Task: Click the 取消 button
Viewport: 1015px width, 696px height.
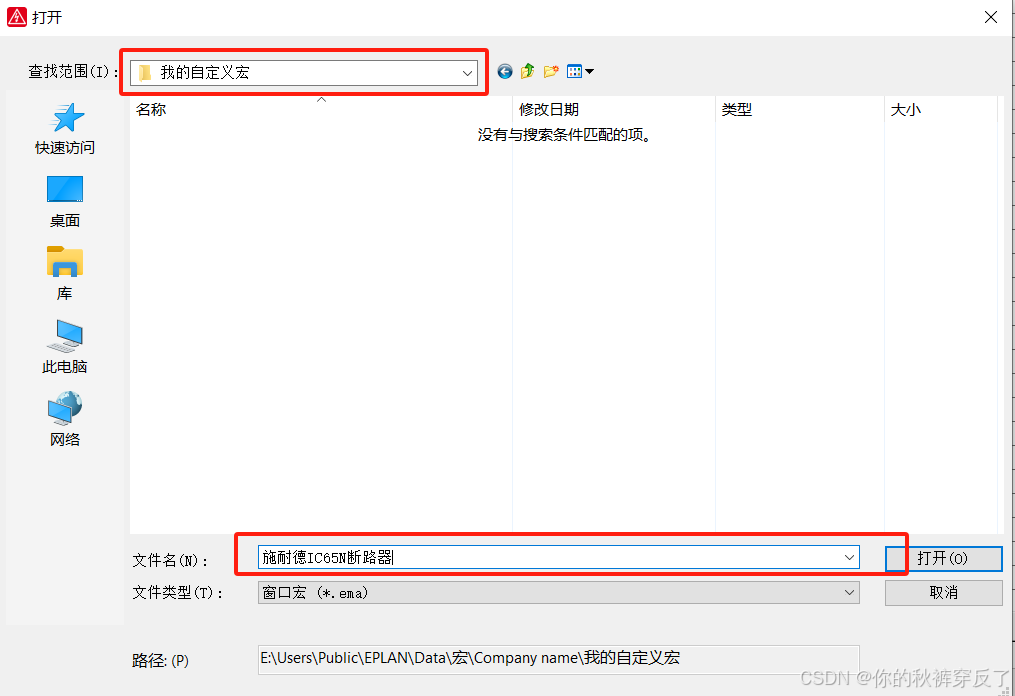Action: tap(943, 592)
